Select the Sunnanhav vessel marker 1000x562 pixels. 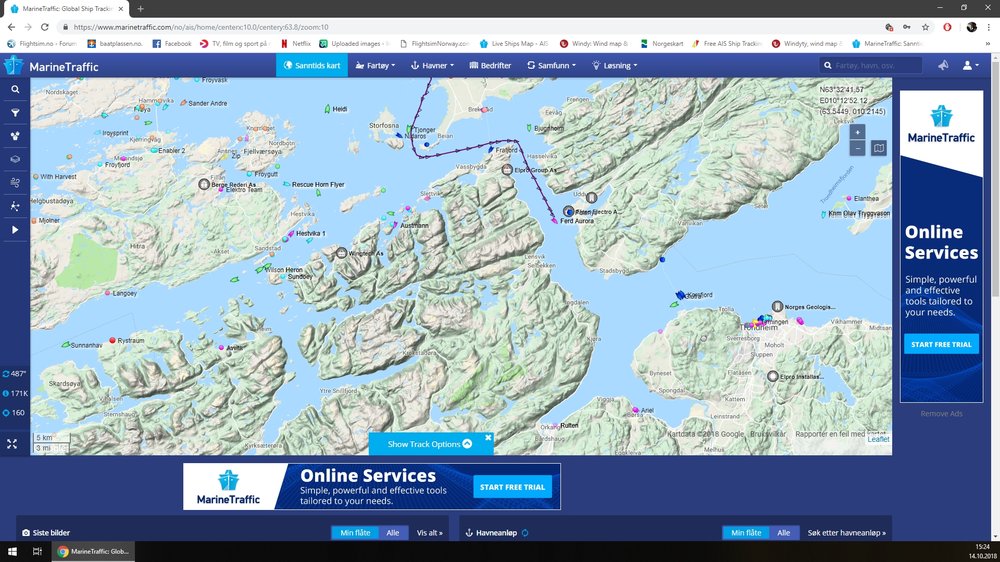(x=65, y=344)
